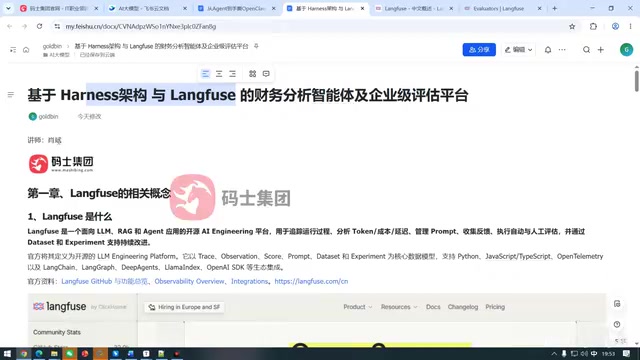Switch to the JAAgent browser tab
This screenshot has height=360, width=640.
(x=236, y=9)
